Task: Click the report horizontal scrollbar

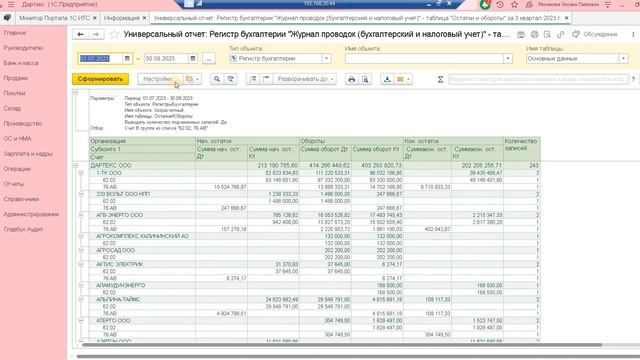Action: coord(342,345)
